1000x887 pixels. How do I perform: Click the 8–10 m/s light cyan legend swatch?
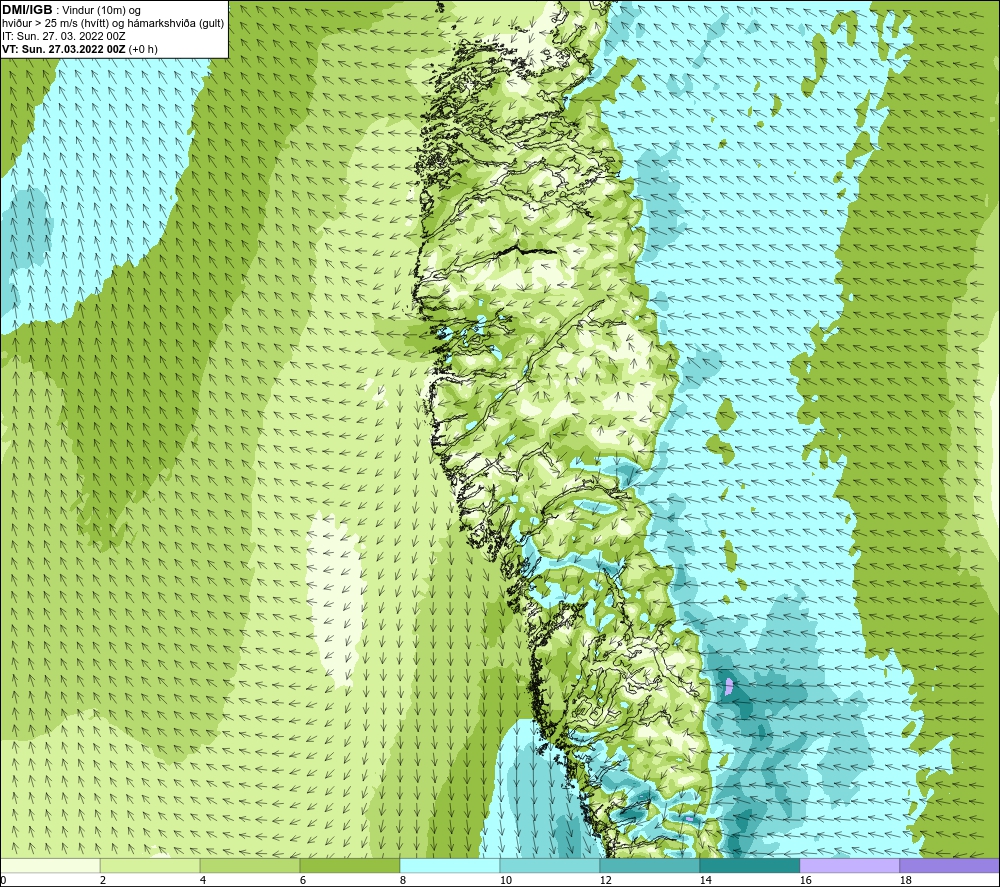coord(450,866)
